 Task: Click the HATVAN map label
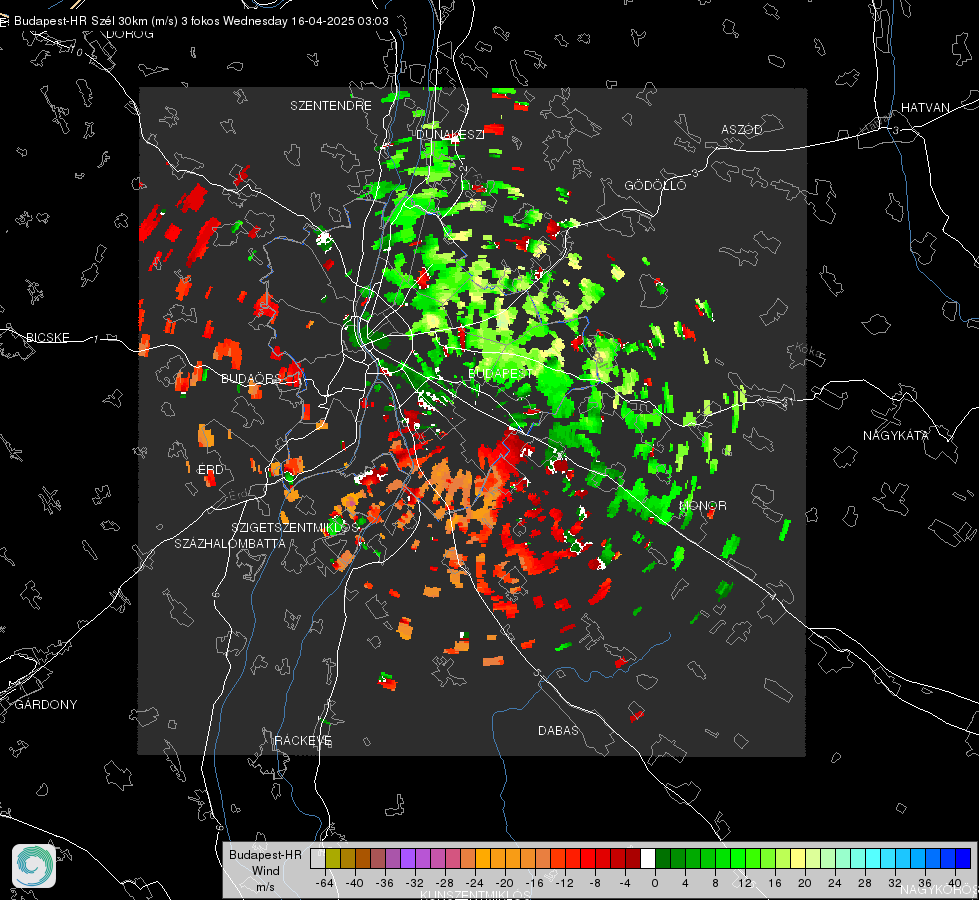pyautogui.click(x=925, y=107)
